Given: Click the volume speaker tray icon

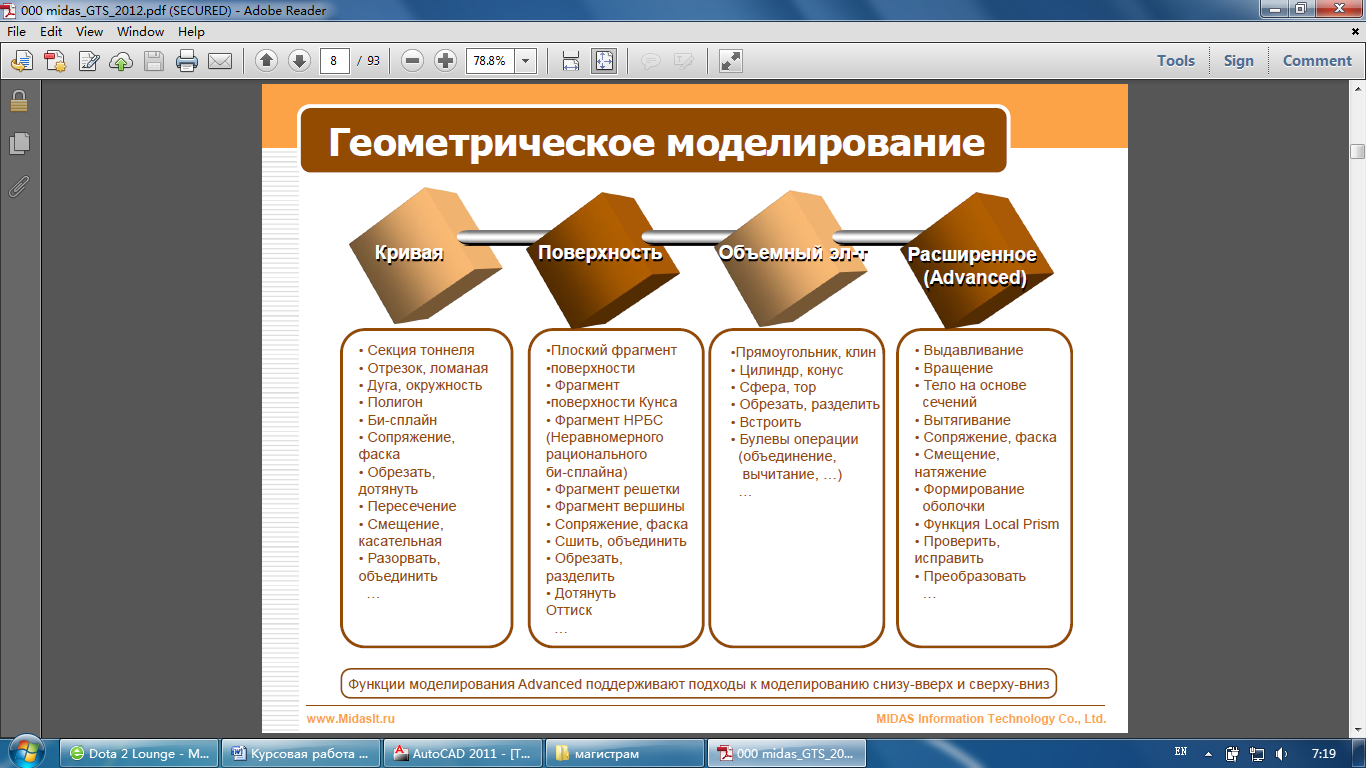Looking at the screenshot, I should click(1282, 753).
